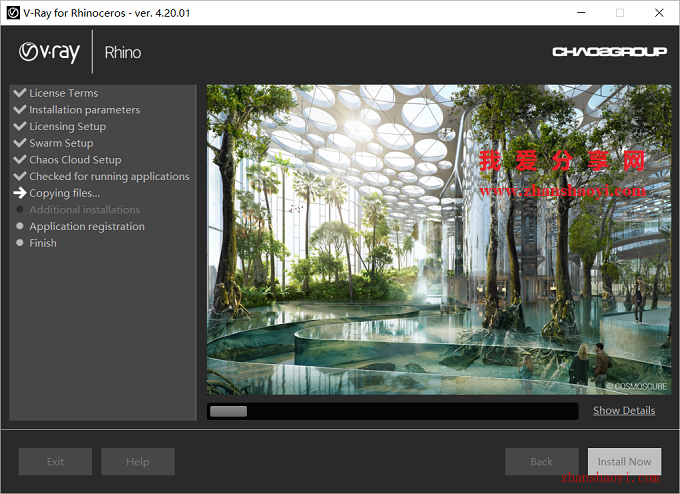Click the checkmark beside Installation parameters
The width and height of the screenshot is (680, 494).
pos(20,109)
